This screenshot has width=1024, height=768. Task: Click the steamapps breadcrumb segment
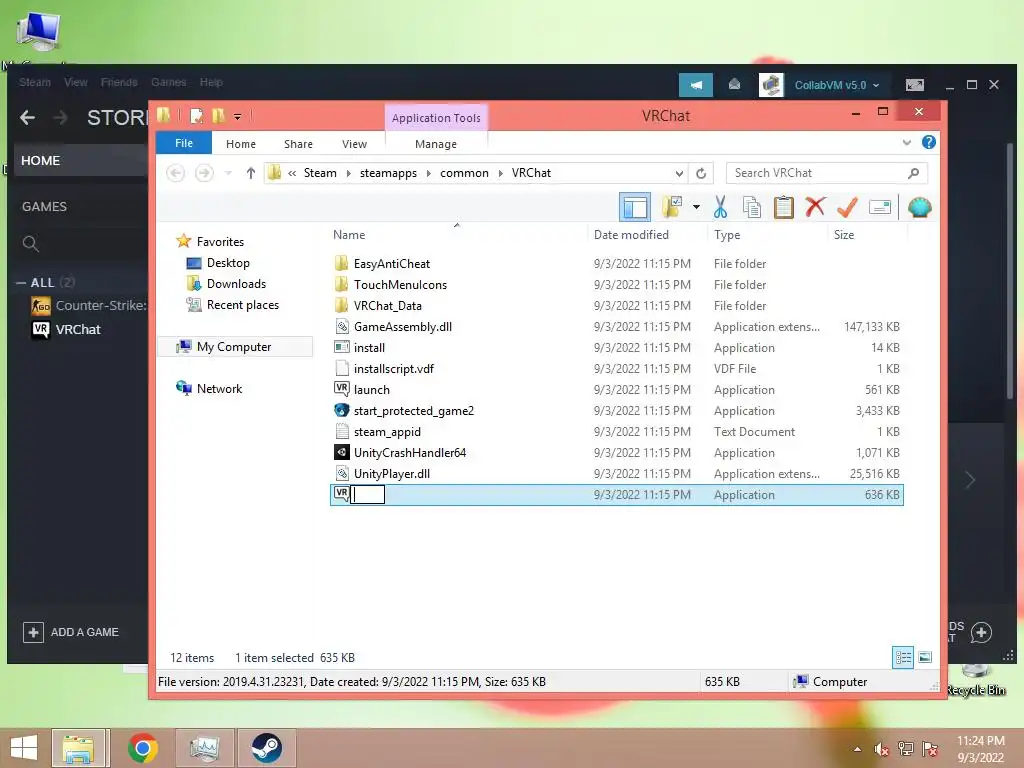(388, 173)
